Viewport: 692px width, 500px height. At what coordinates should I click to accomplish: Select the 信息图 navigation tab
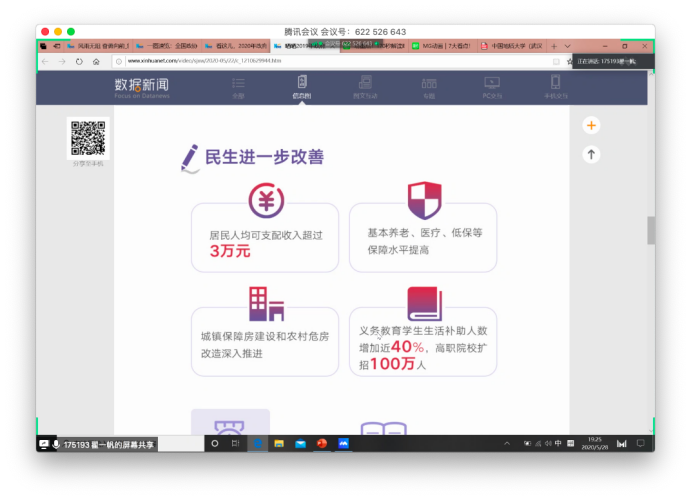pos(302,88)
